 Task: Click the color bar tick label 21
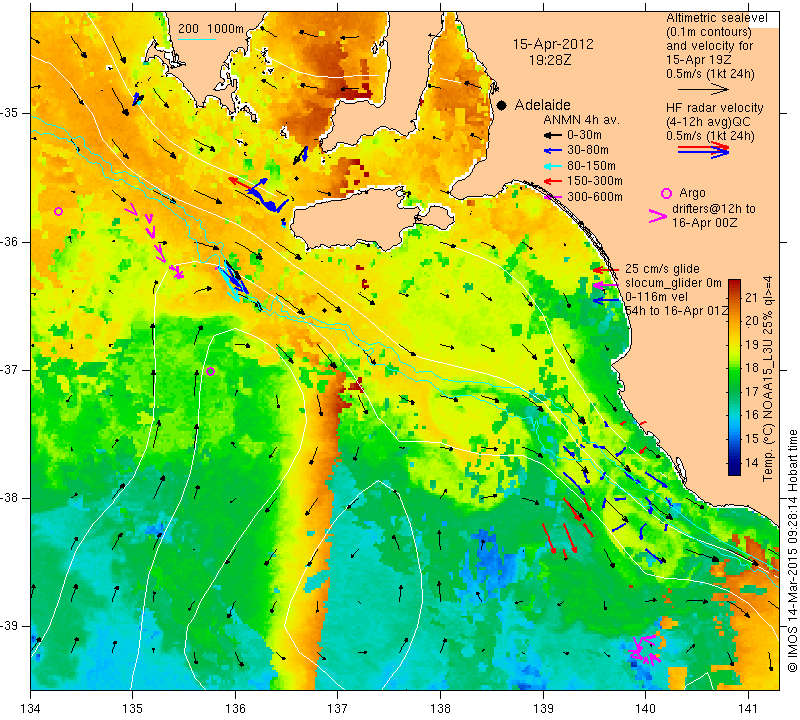752,297
